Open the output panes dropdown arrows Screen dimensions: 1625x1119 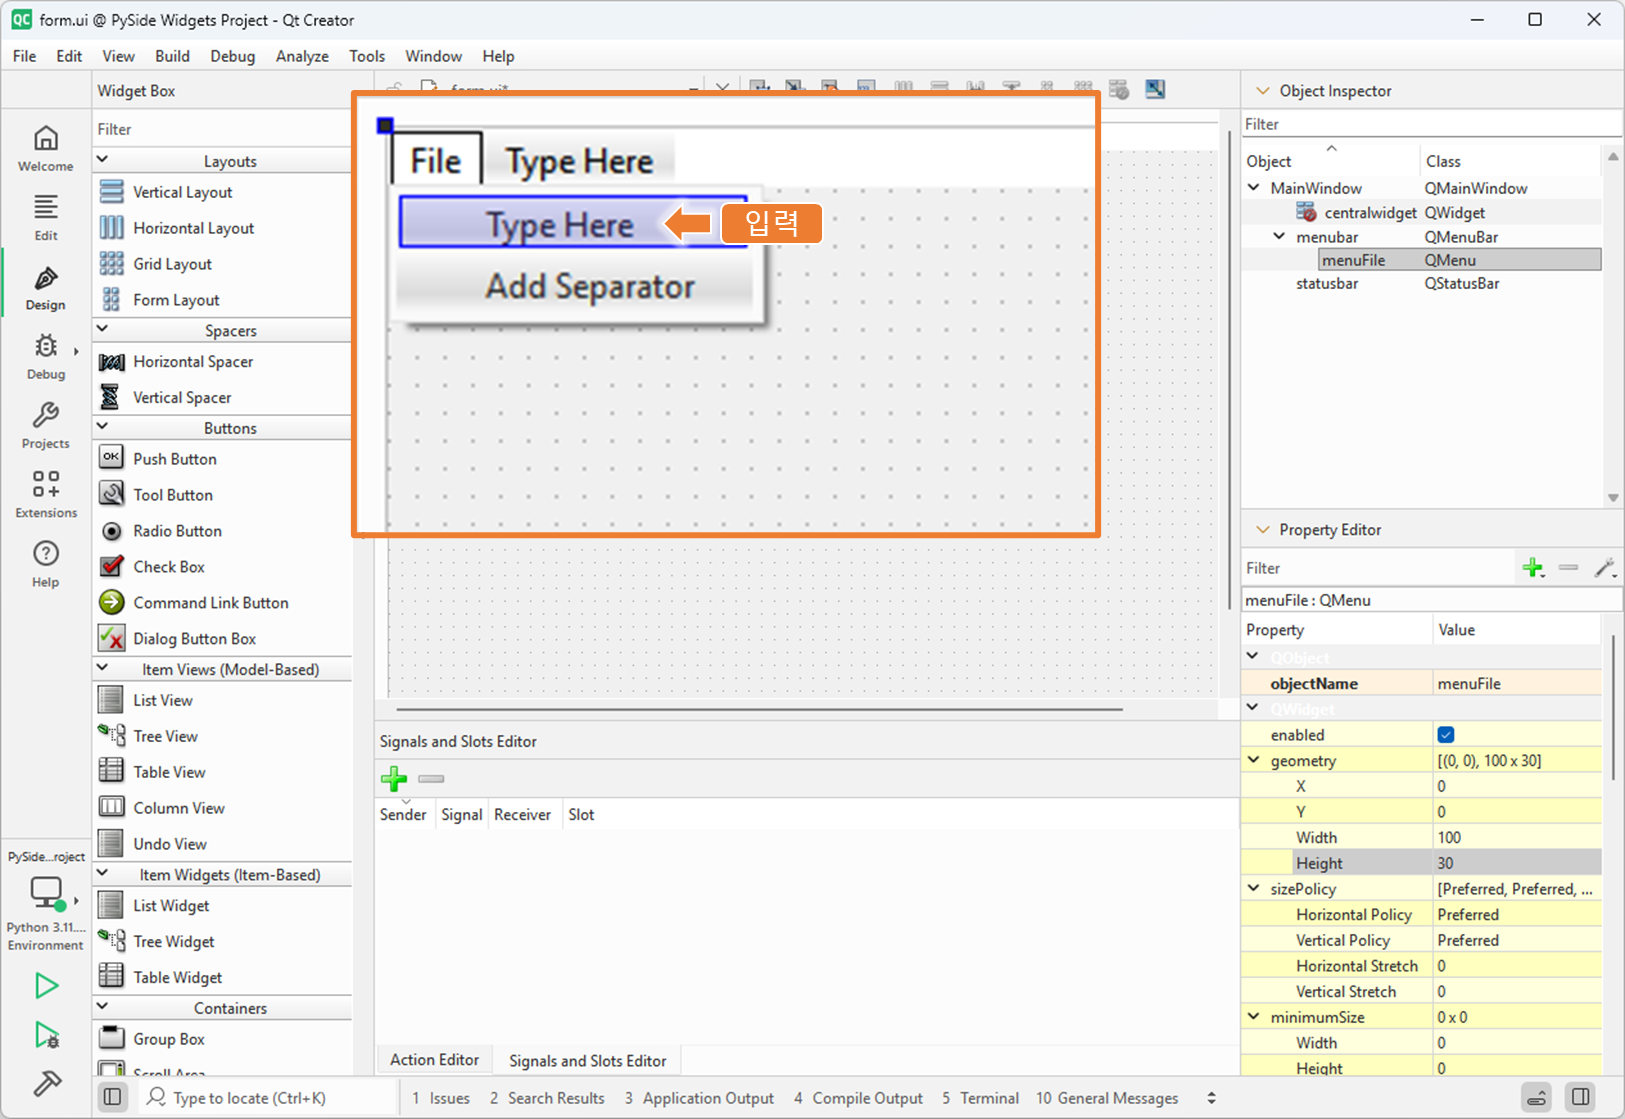(x=1211, y=1098)
